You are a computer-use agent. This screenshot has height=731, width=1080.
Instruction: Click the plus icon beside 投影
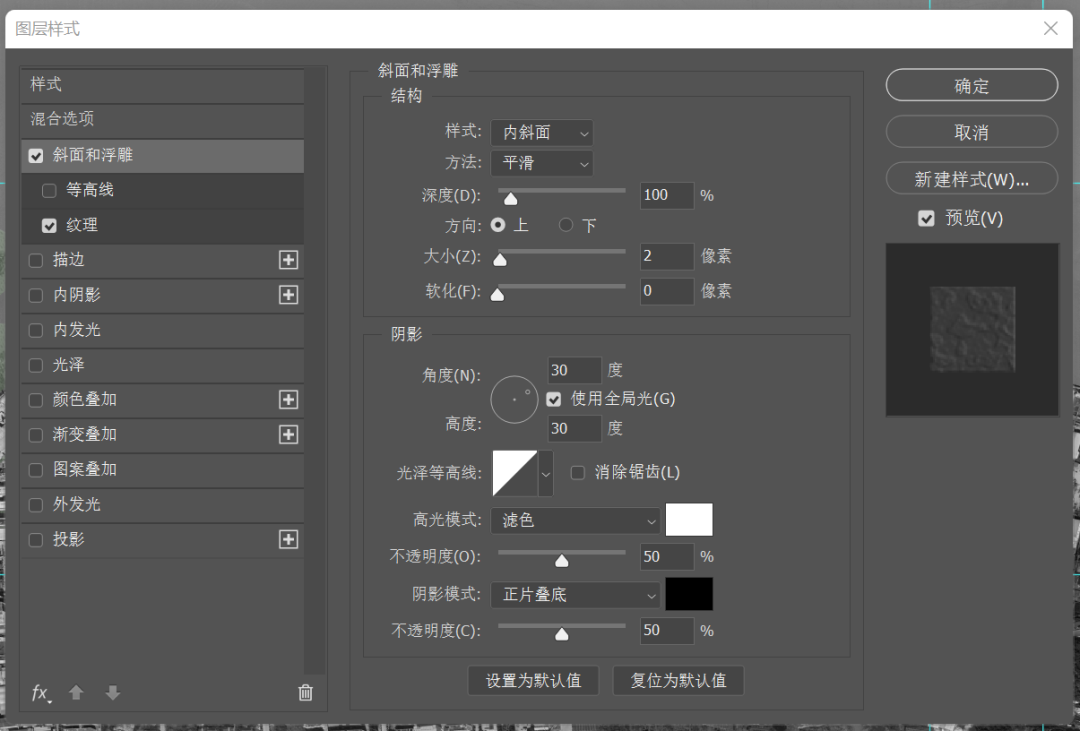288,540
